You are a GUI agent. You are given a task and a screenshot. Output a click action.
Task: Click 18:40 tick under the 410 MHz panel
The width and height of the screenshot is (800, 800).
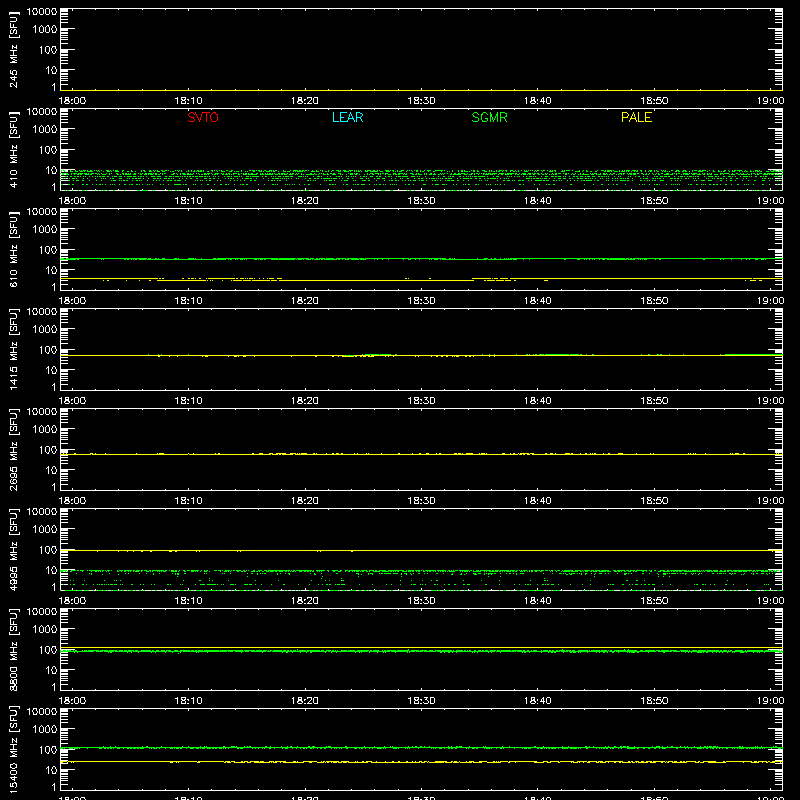tap(538, 201)
